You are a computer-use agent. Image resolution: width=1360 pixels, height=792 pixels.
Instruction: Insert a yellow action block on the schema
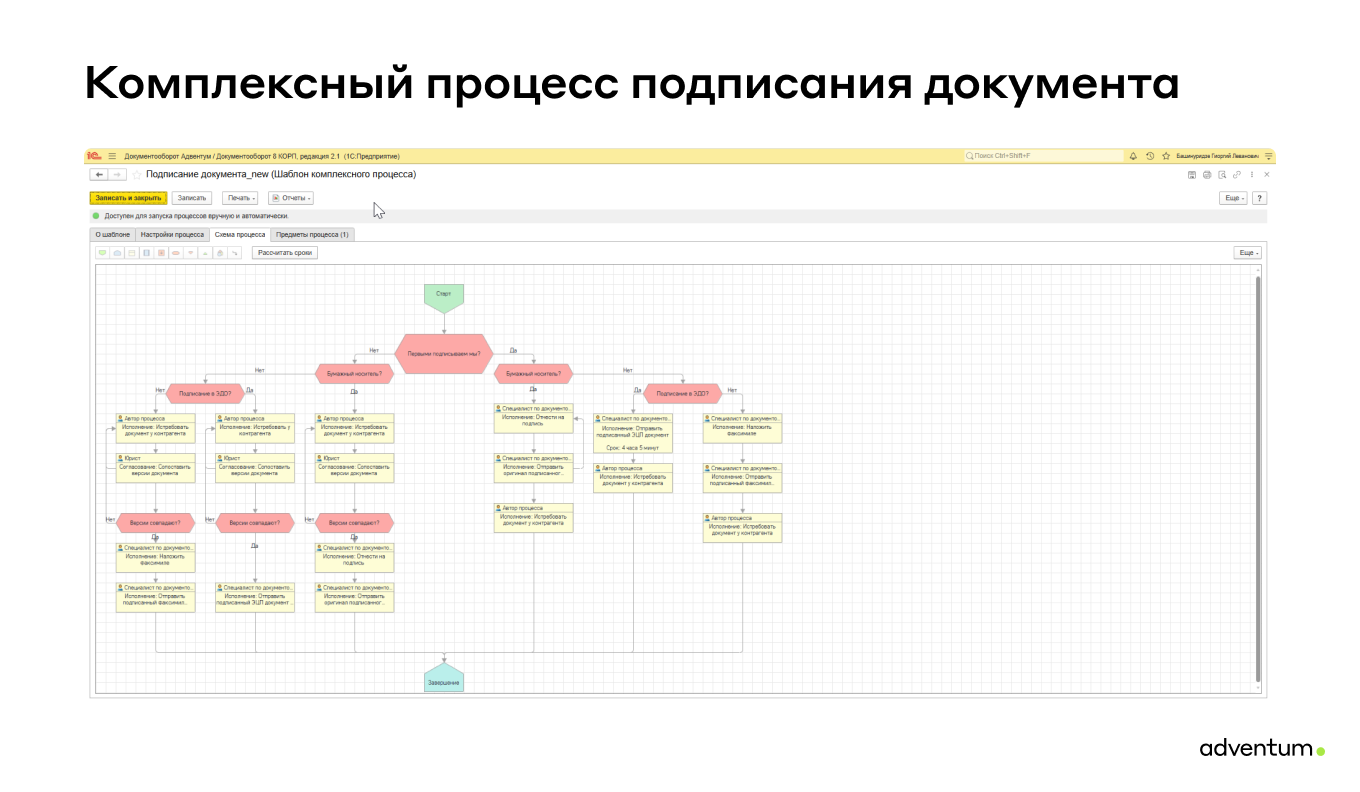pos(131,253)
